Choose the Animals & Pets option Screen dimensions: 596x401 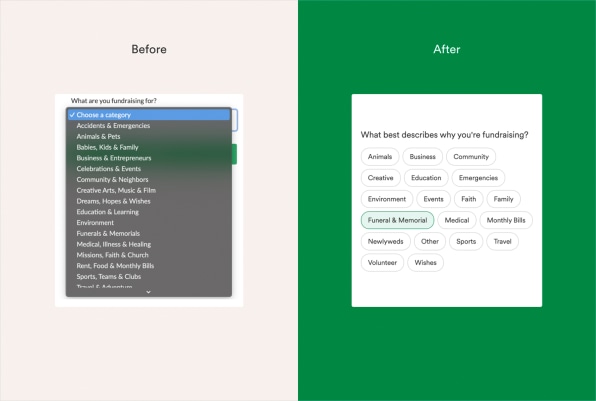point(149,136)
